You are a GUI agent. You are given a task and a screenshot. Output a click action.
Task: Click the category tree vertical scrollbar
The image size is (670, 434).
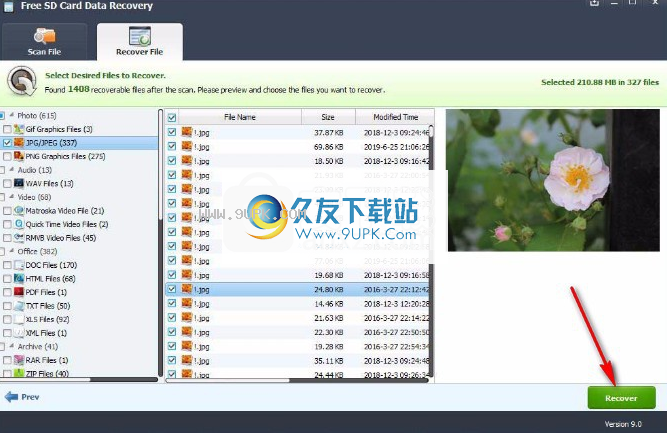161,243
